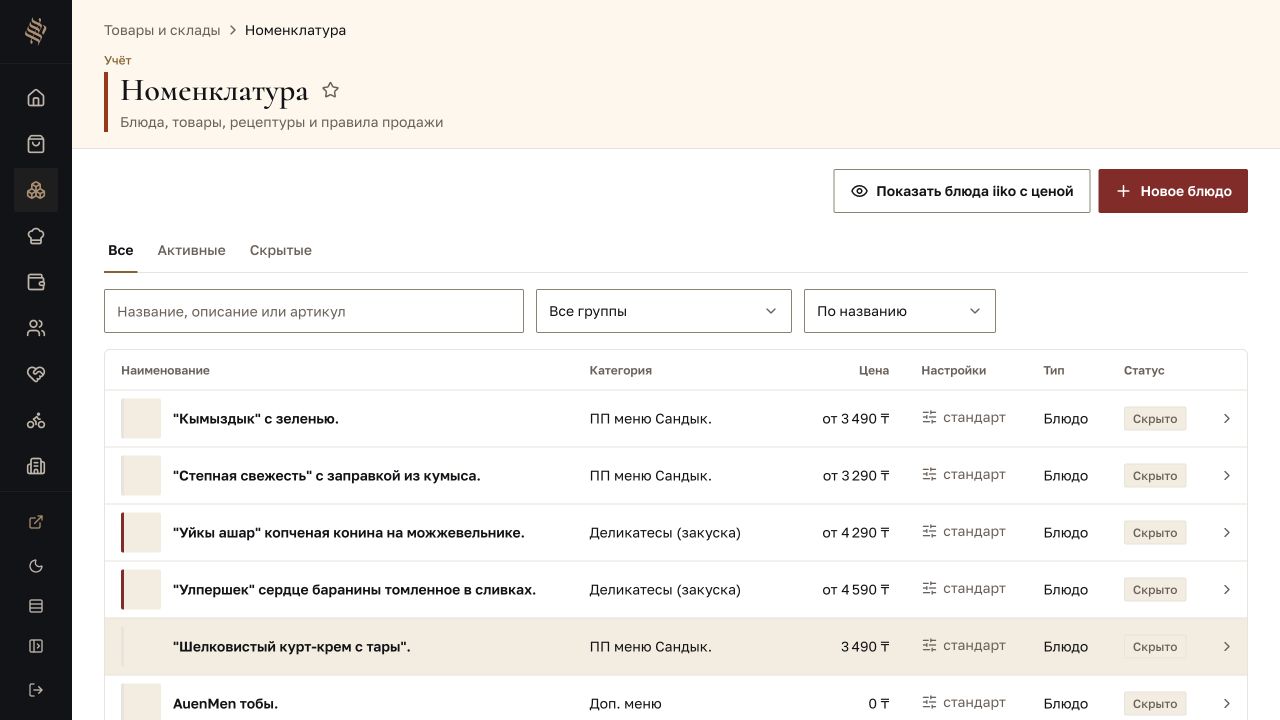Image resolution: width=1280 pixels, height=720 pixels.
Task: Open row chevron for "Уйкы ашар"
Action: (1227, 533)
